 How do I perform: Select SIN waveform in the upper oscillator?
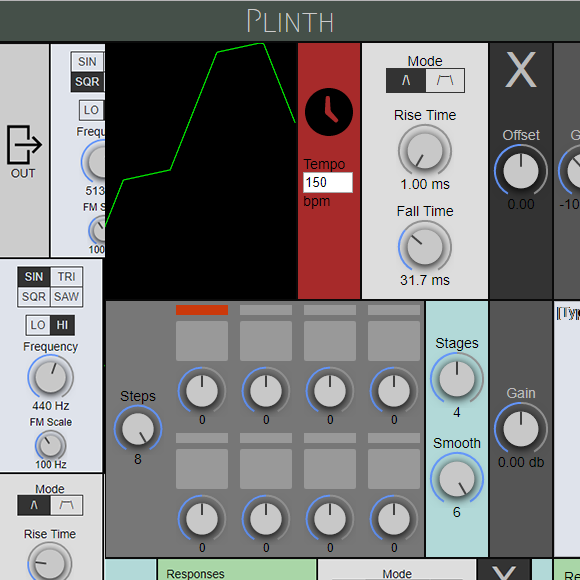87,61
